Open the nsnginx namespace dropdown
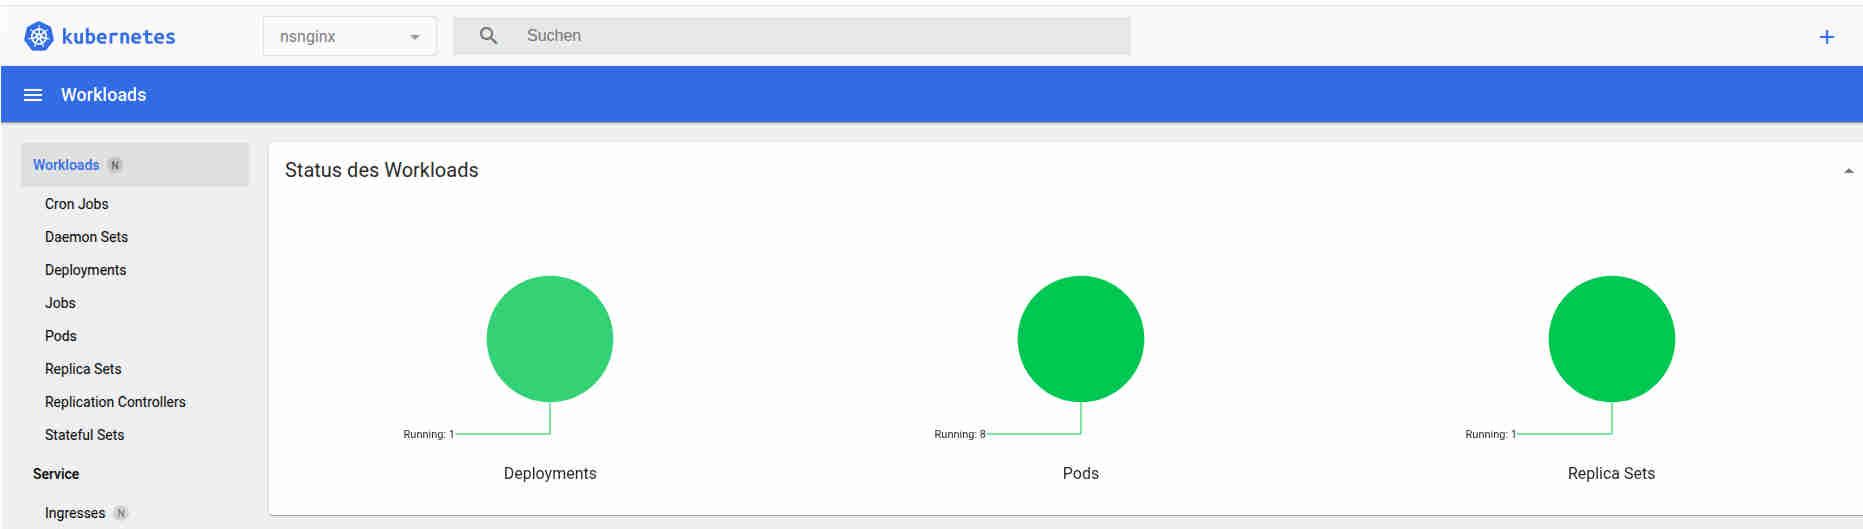The image size is (1863, 529). (x=349, y=37)
